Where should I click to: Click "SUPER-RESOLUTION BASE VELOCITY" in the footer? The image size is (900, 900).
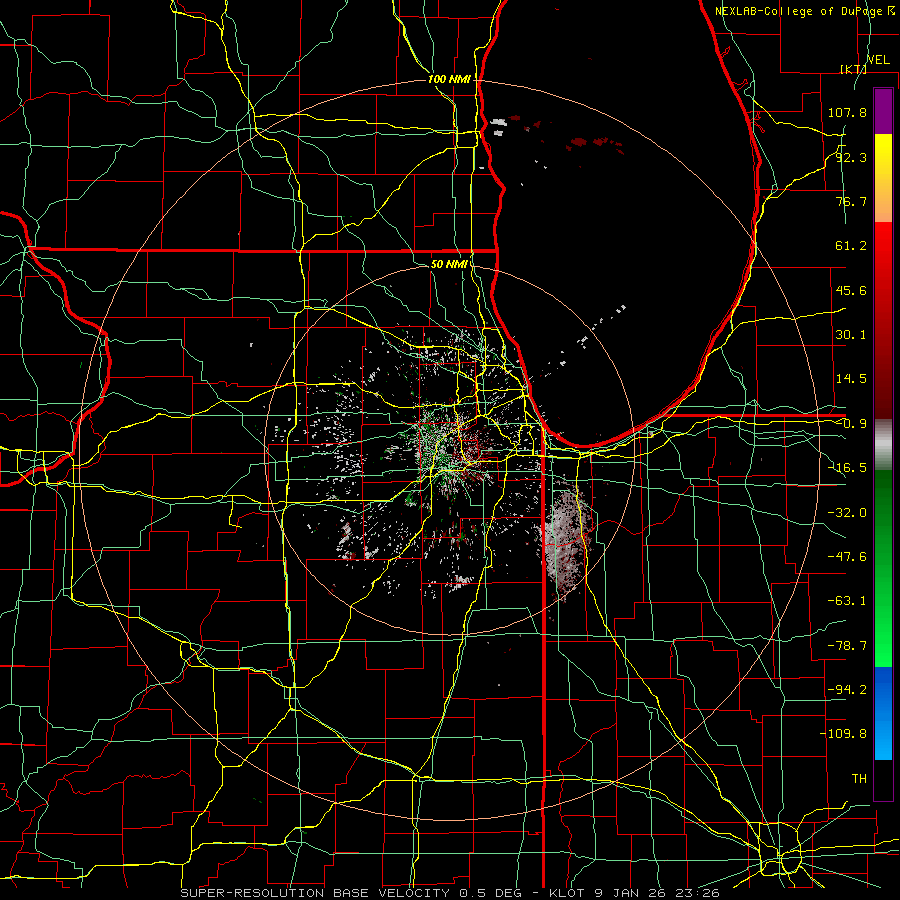[315, 893]
